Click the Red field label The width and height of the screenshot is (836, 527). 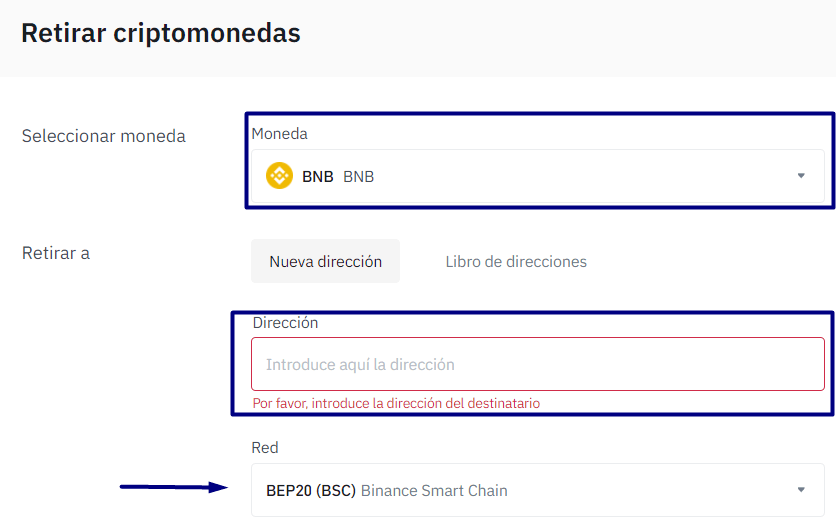pyautogui.click(x=265, y=447)
